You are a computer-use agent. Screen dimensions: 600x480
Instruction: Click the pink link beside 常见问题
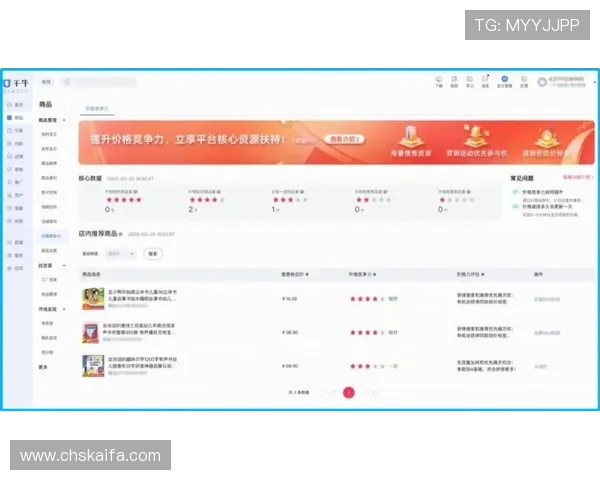click(x=576, y=177)
